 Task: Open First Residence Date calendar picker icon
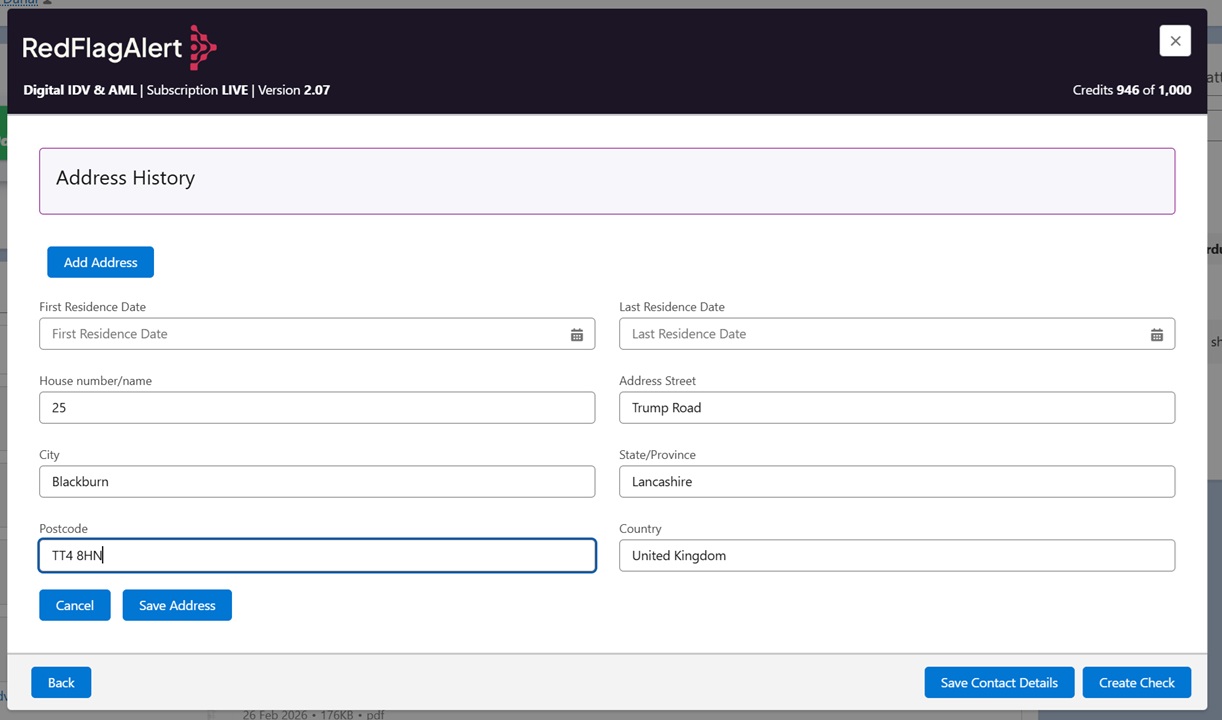pyautogui.click(x=577, y=334)
